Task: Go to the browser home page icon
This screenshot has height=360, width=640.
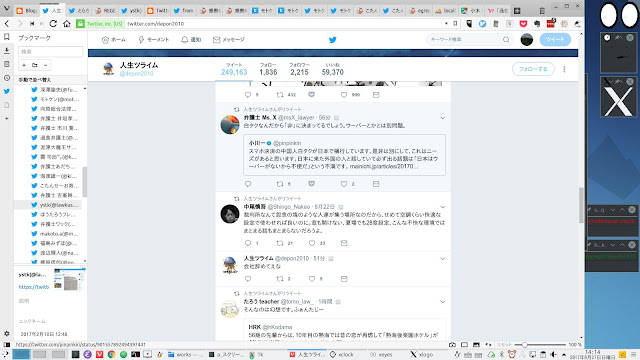Action: [x=67, y=24]
